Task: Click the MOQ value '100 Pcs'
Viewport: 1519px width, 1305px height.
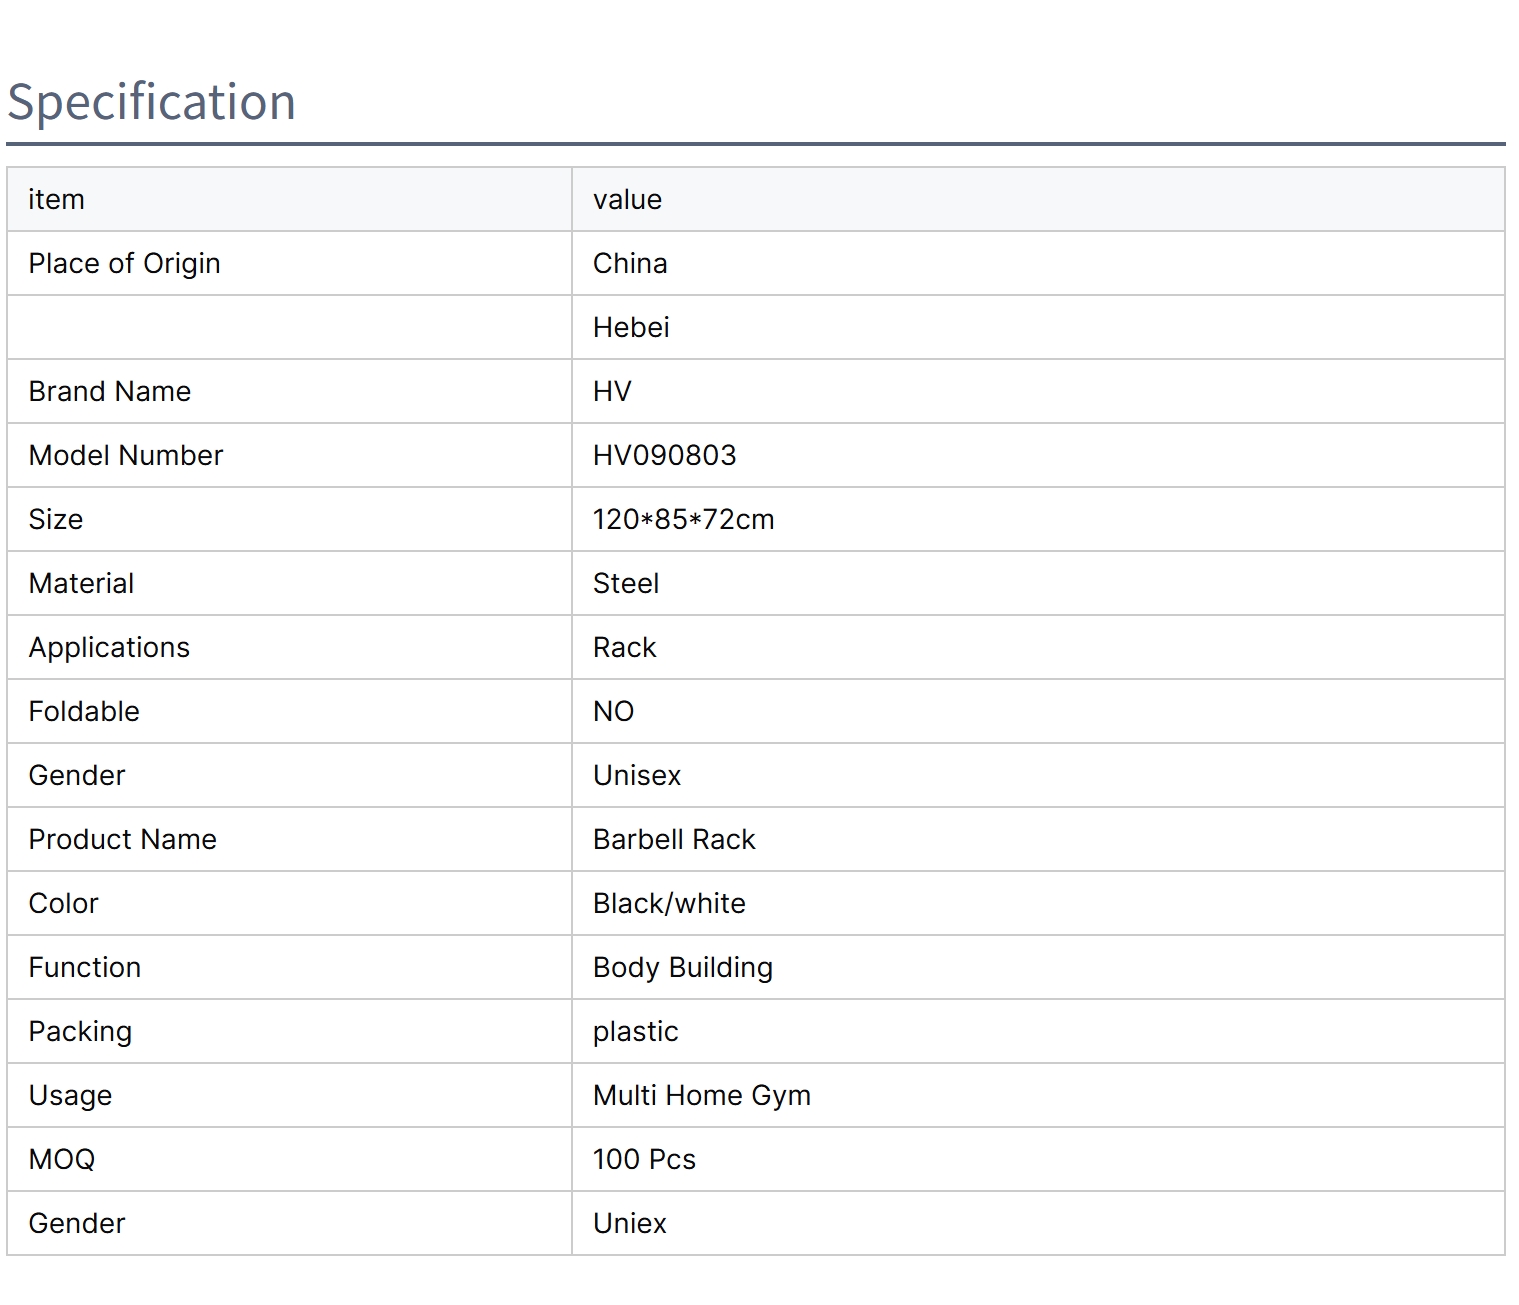Action: coord(644,1160)
